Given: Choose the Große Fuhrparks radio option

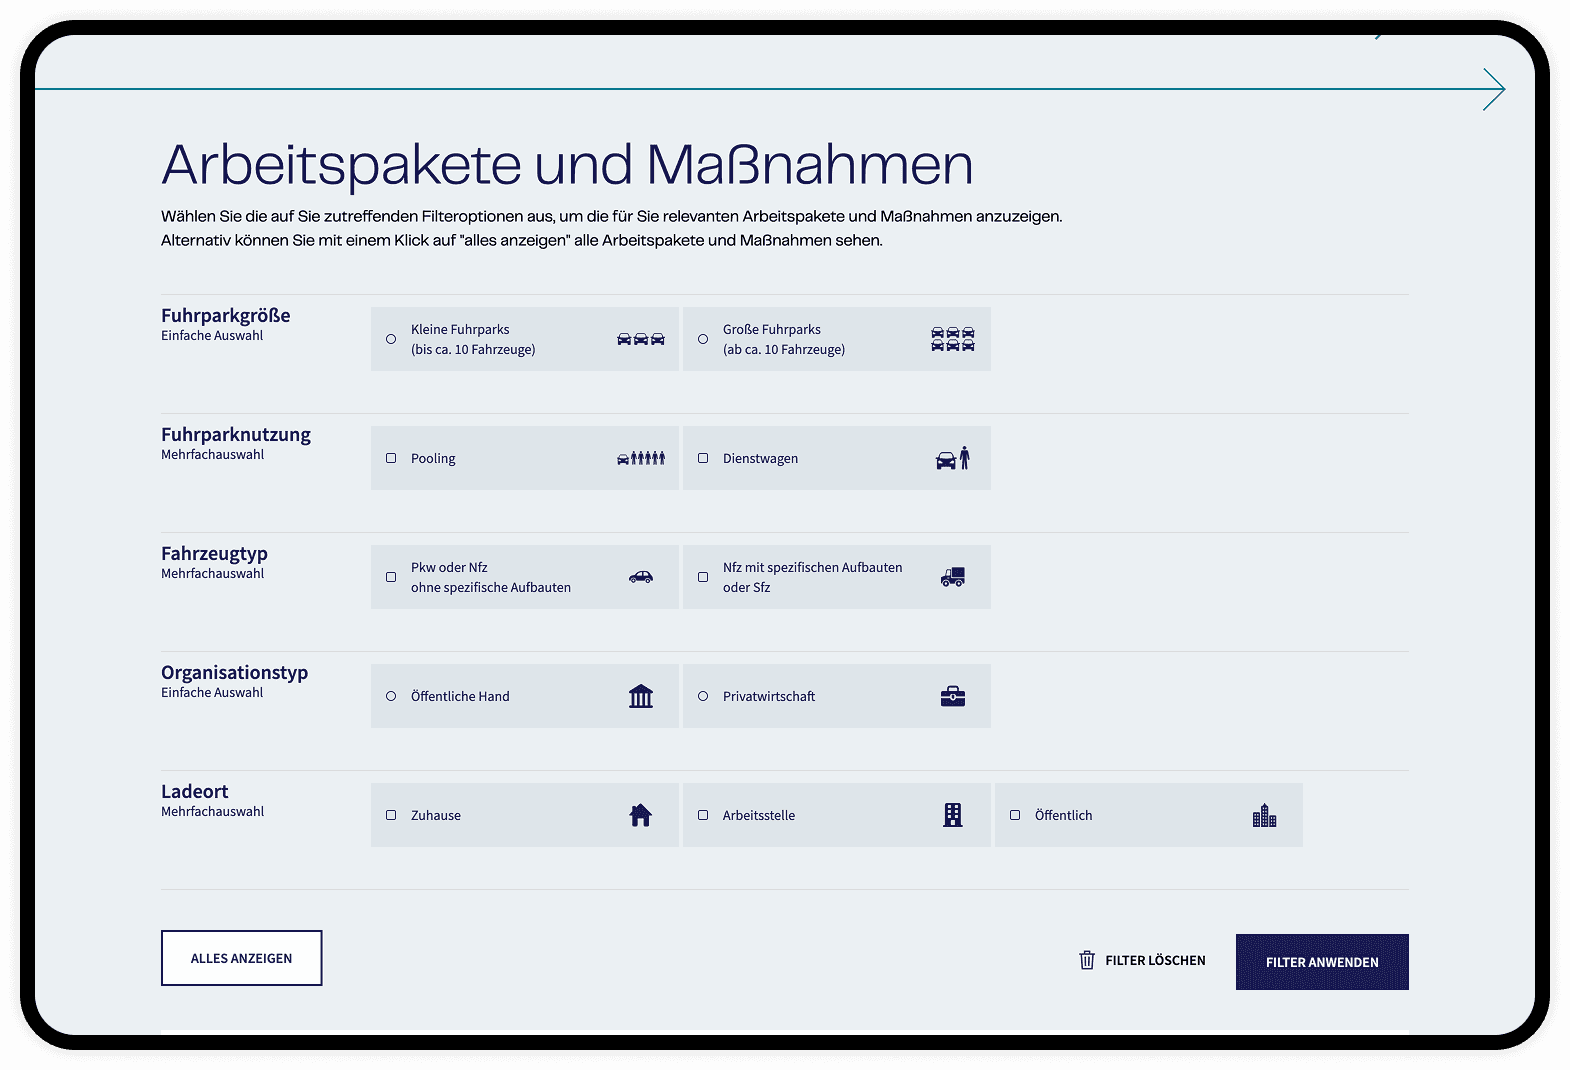Looking at the screenshot, I should tap(703, 339).
